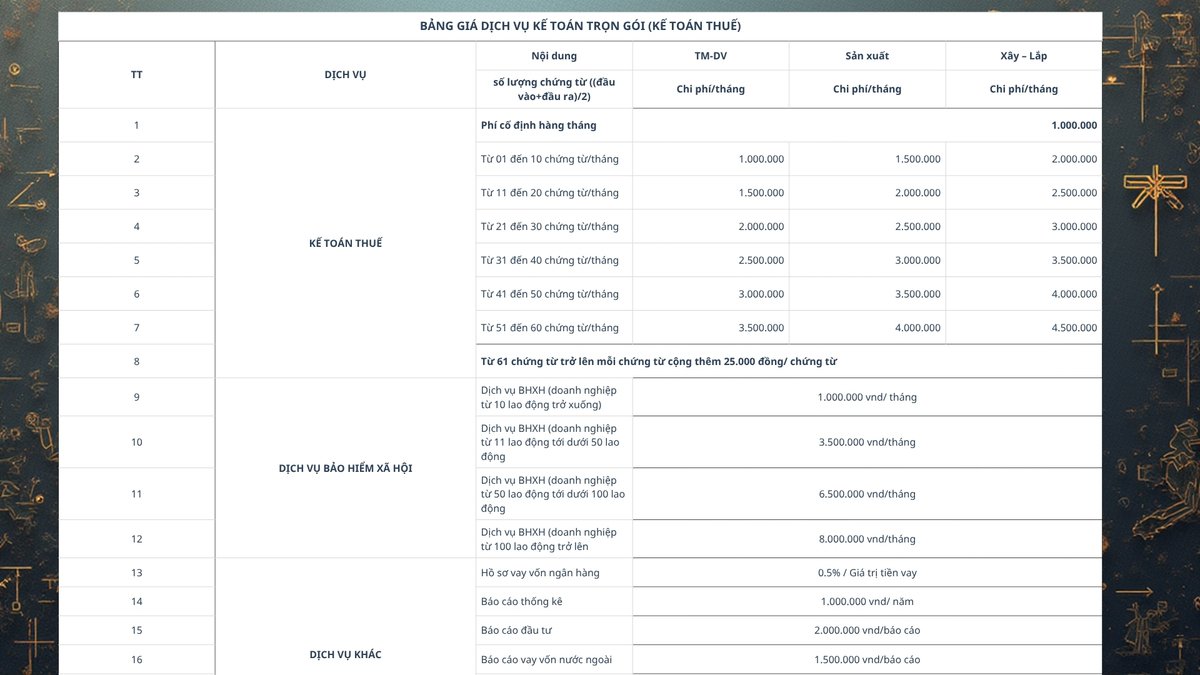1200x675 pixels.
Task: Select the "TT" column header
Action: coord(136,75)
